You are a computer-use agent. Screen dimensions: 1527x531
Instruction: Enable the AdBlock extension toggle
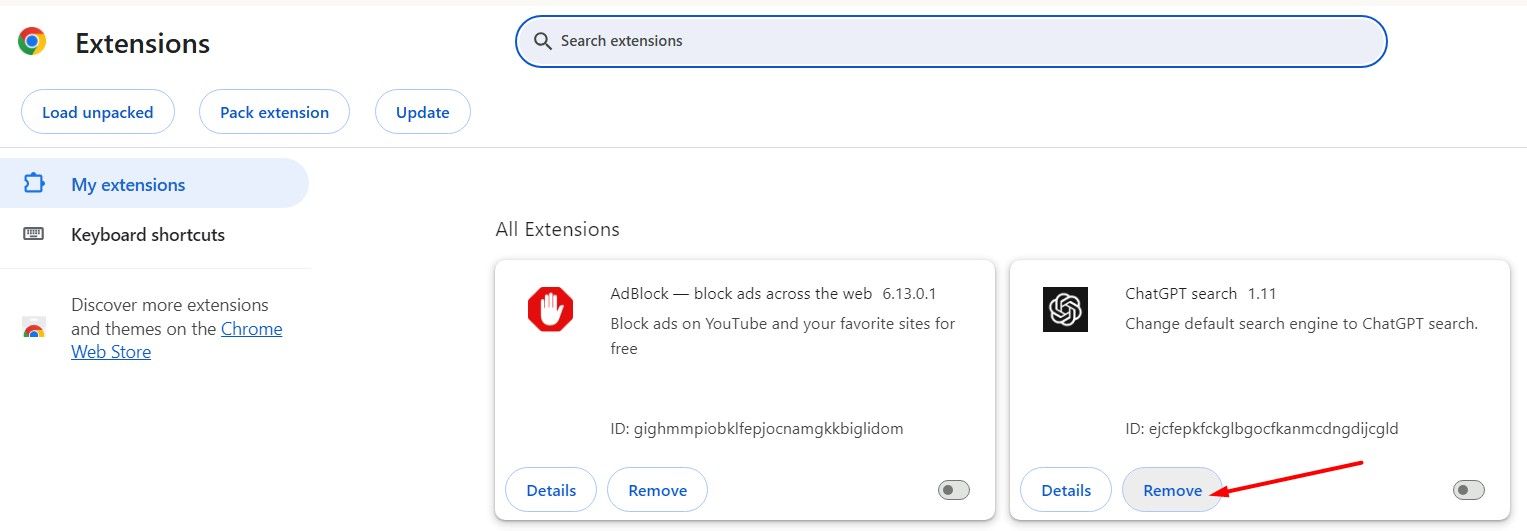point(954,490)
